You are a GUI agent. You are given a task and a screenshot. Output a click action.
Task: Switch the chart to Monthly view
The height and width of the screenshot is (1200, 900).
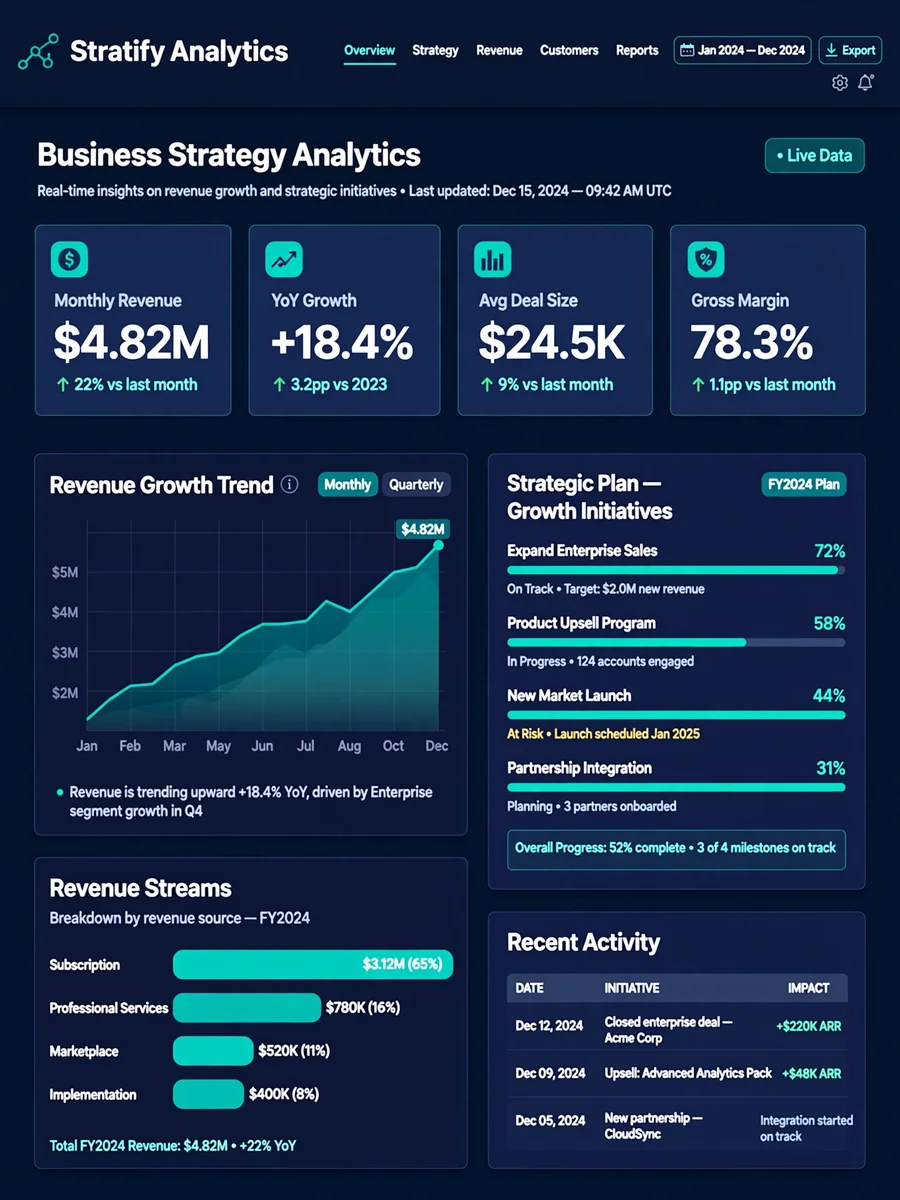[x=348, y=485]
